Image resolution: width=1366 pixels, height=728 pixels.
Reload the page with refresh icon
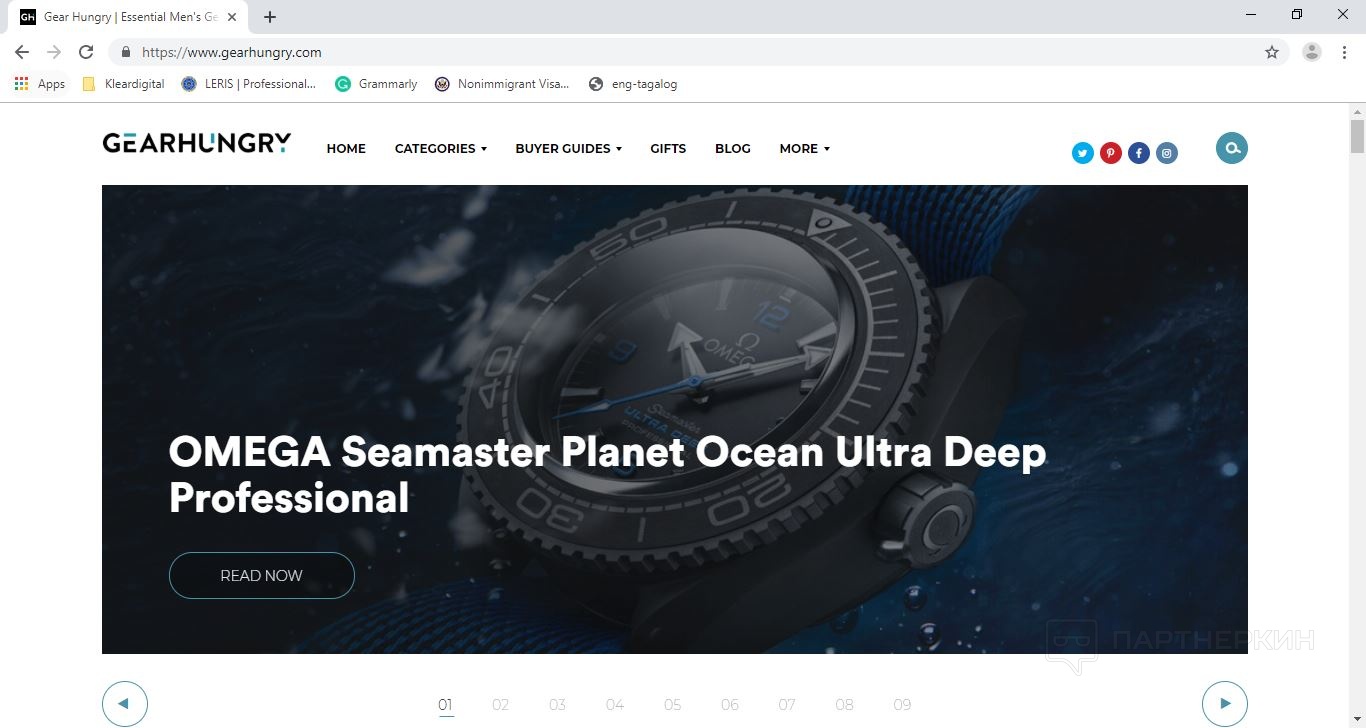[86, 52]
